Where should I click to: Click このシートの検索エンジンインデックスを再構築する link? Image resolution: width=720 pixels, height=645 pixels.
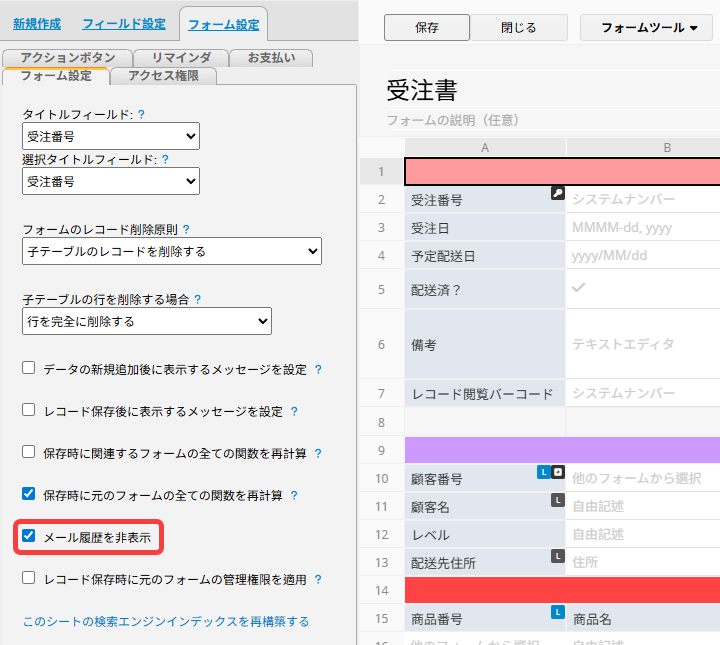166,621
